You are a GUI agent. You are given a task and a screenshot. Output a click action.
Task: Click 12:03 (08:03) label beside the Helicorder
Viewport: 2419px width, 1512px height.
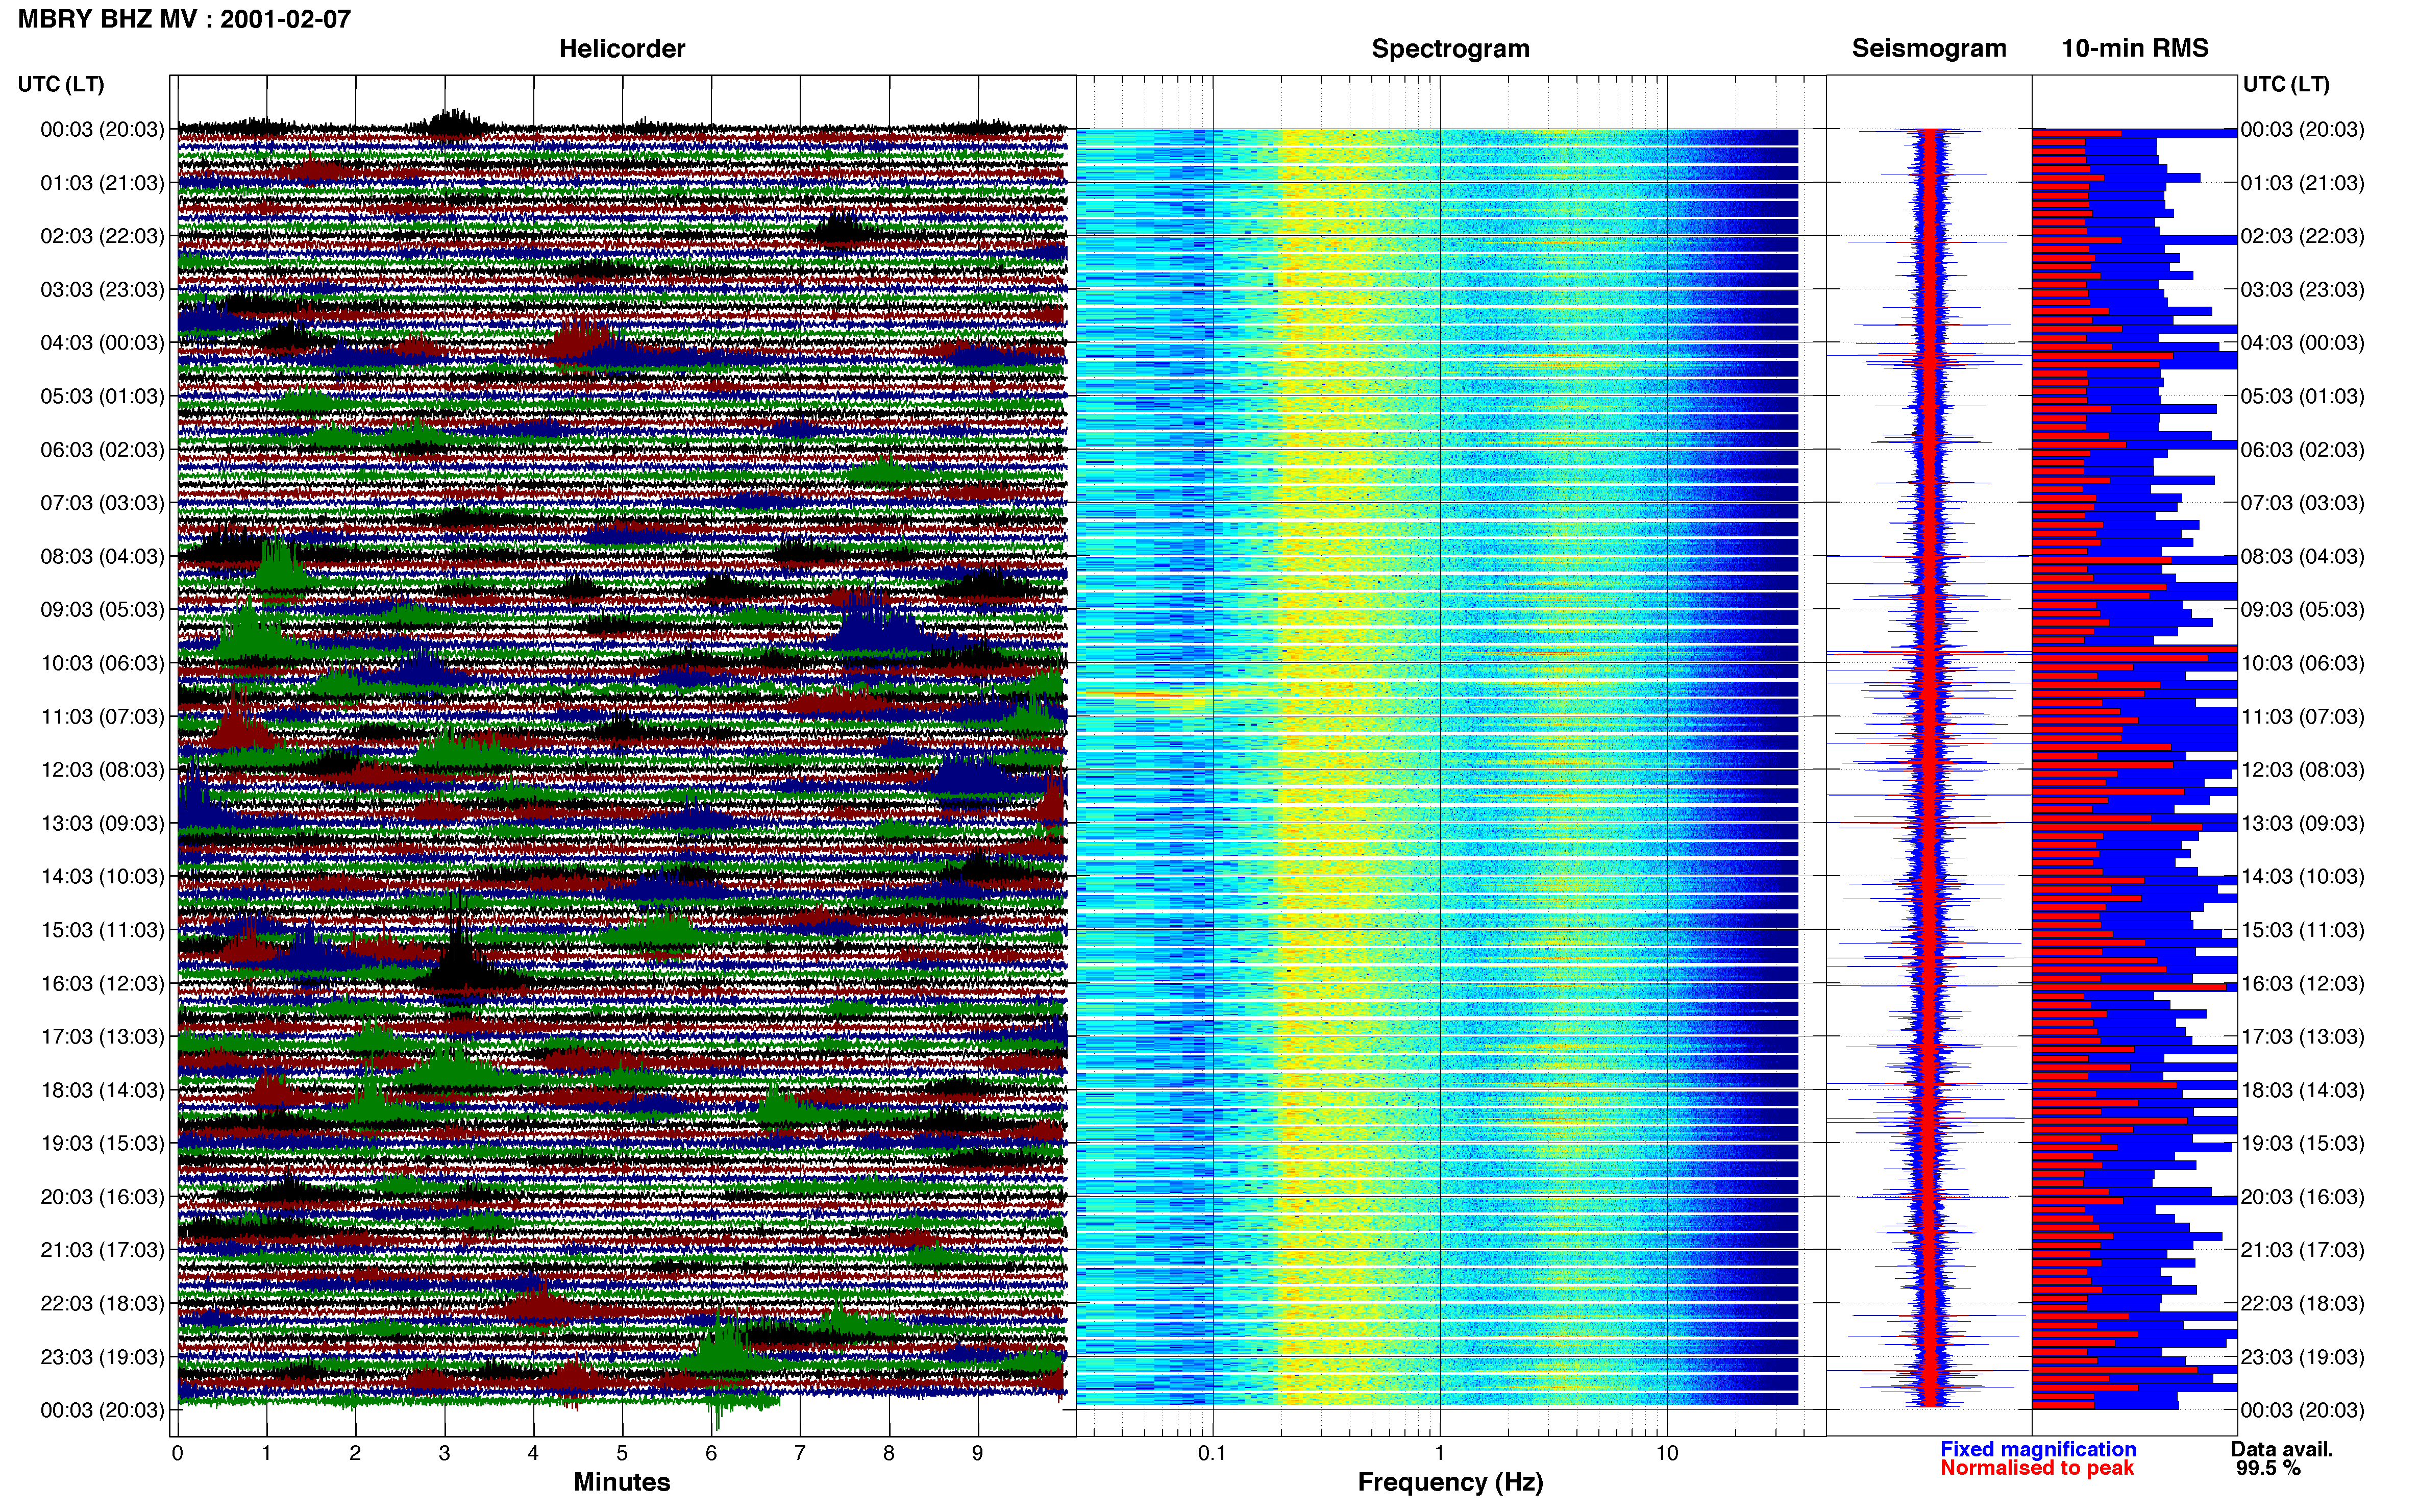[102, 770]
